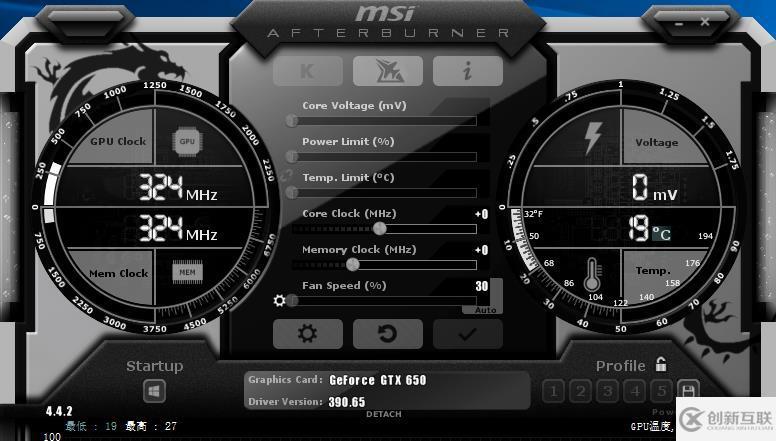Close Afterburner with the X button
The width and height of the screenshot is (776, 441).
point(705,22)
